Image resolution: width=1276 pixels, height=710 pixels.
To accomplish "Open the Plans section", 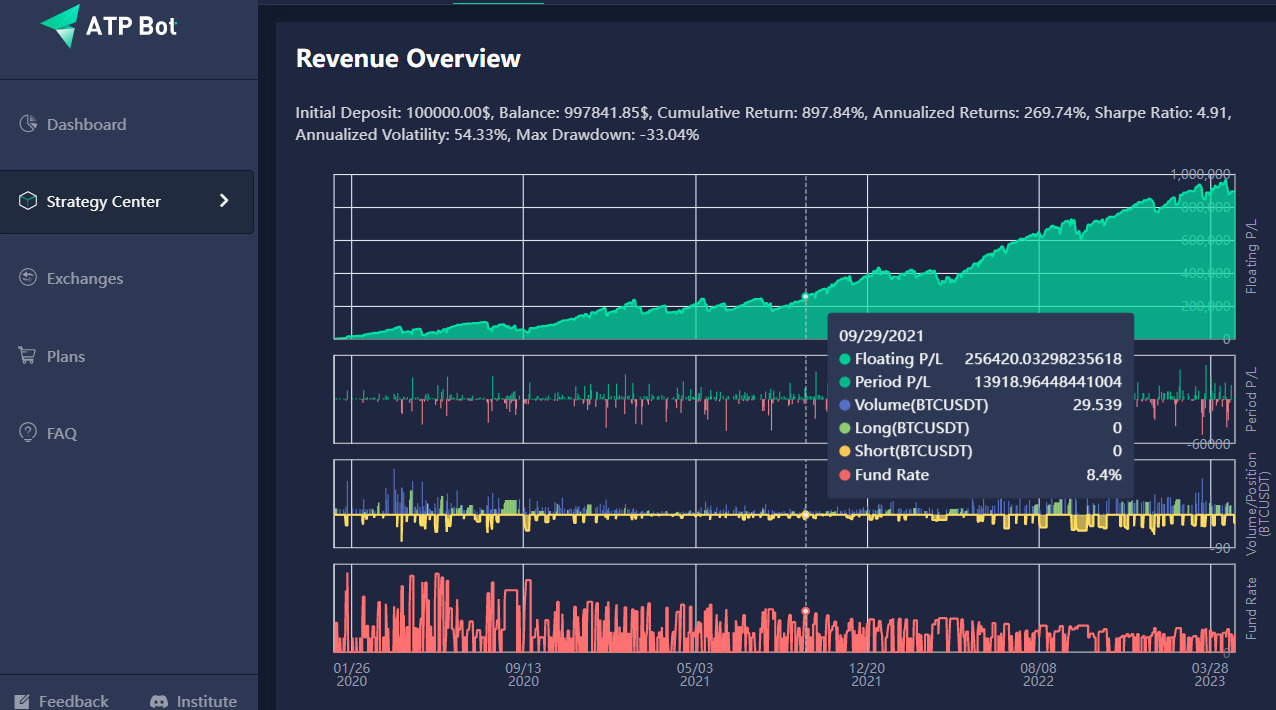I will (x=66, y=356).
